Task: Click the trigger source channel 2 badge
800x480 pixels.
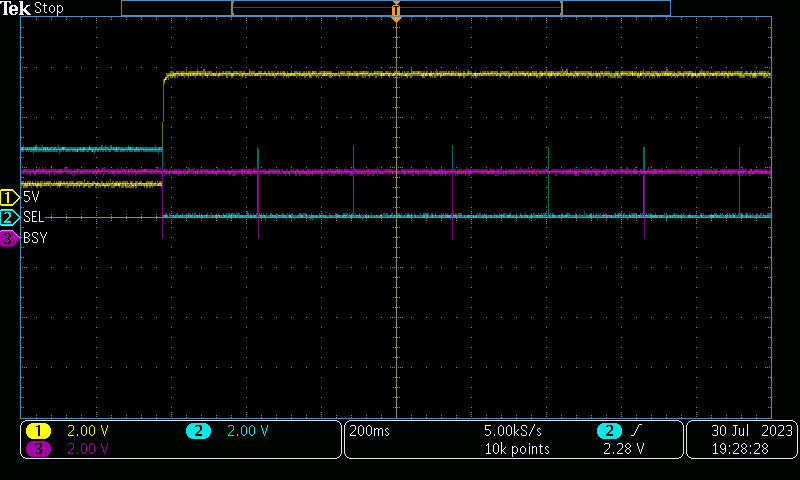Action: coord(609,431)
